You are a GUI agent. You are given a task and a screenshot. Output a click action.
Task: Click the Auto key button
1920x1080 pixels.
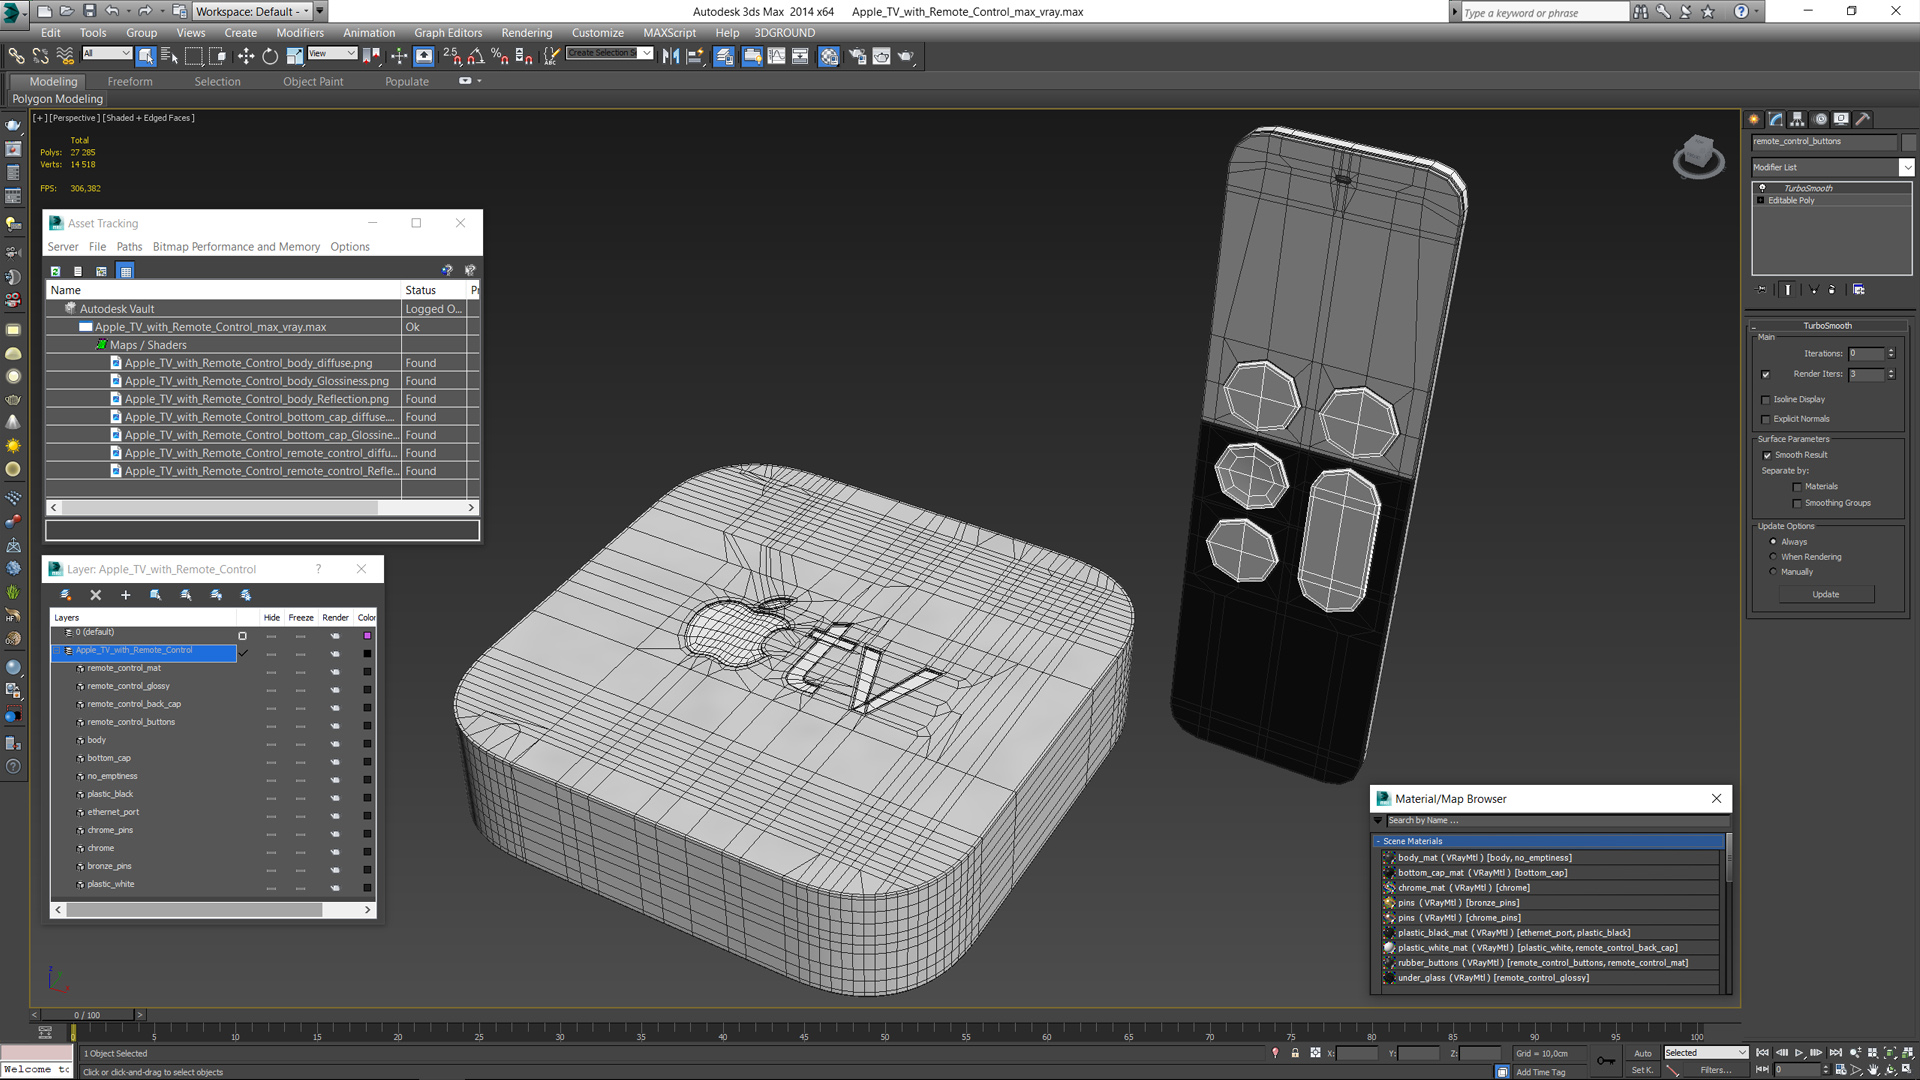pyautogui.click(x=1643, y=1053)
